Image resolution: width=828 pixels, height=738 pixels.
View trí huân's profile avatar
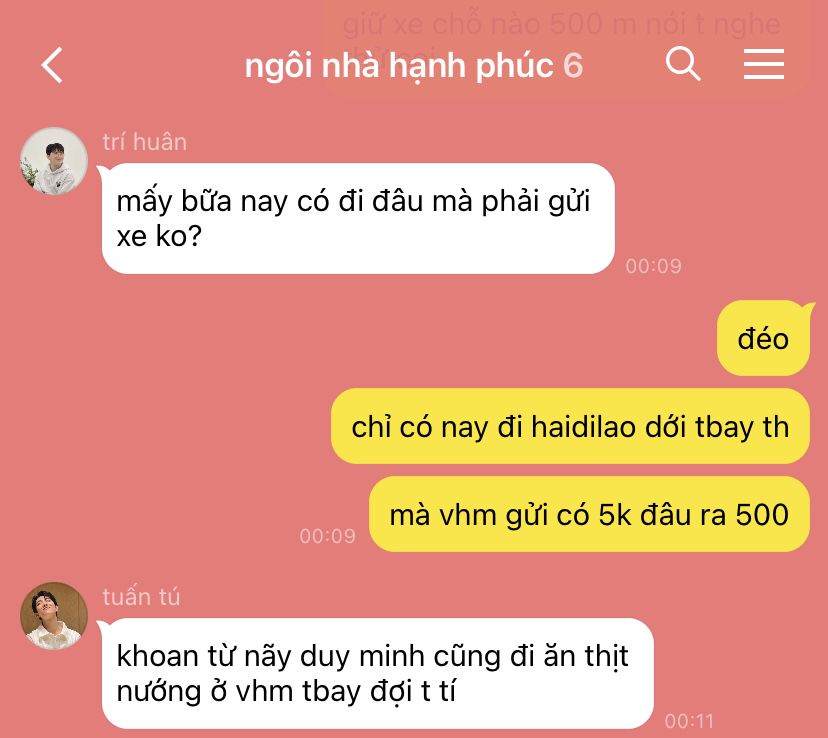click(54, 161)
